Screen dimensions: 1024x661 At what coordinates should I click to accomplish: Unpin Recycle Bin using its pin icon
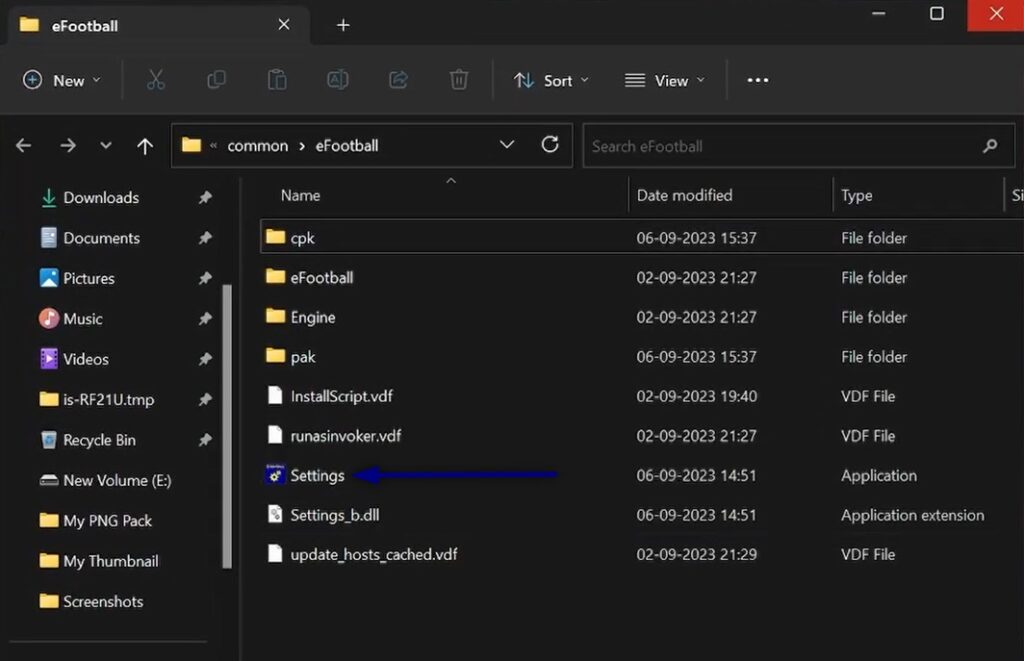(x=205, y=440)
